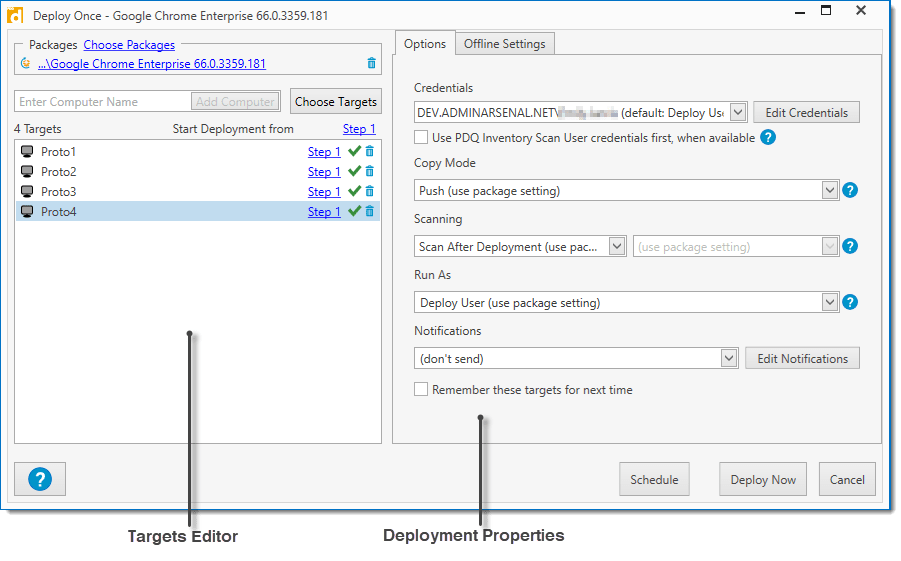The image size is (901, 561).
Task: Select the Proto1 target row
Action: coord(198,152)
